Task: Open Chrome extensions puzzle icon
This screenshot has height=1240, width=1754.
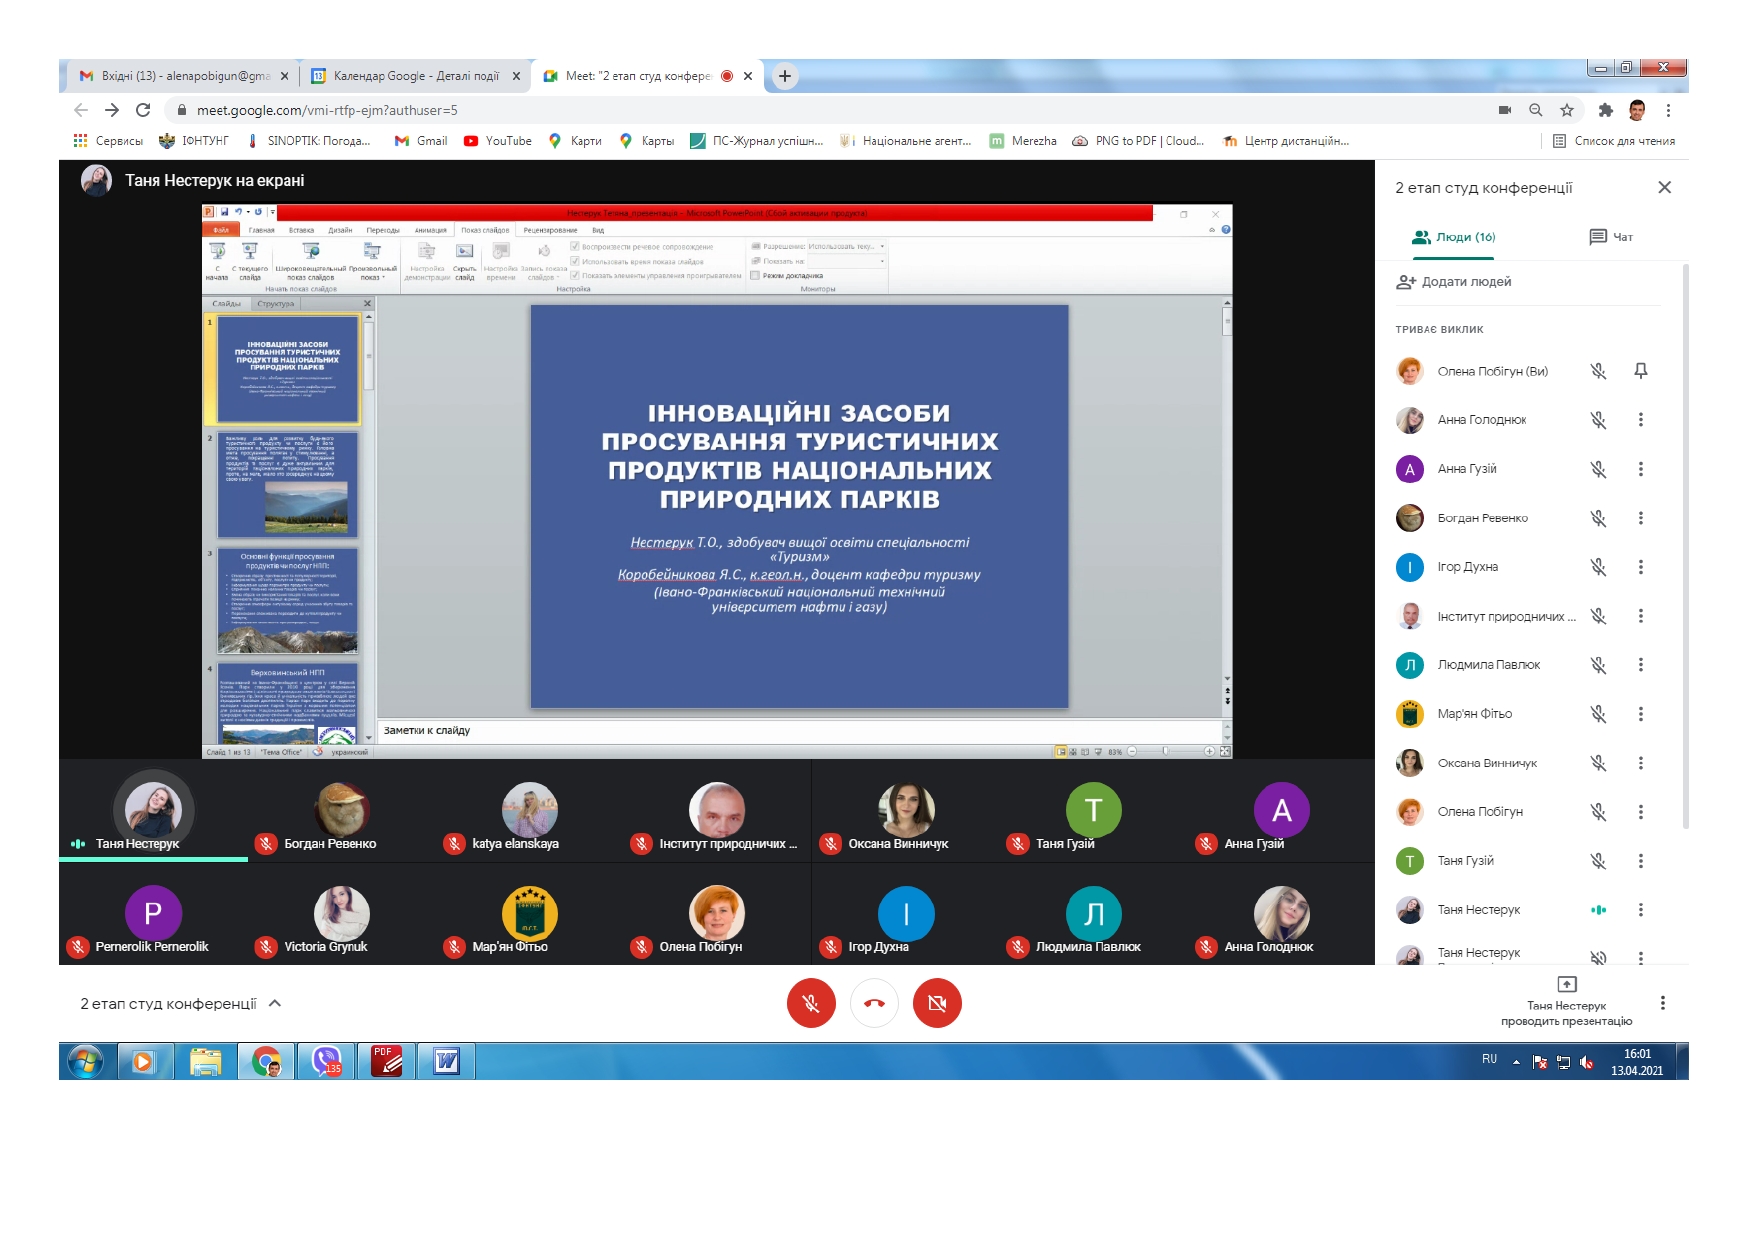Action: pos(1605,110)
